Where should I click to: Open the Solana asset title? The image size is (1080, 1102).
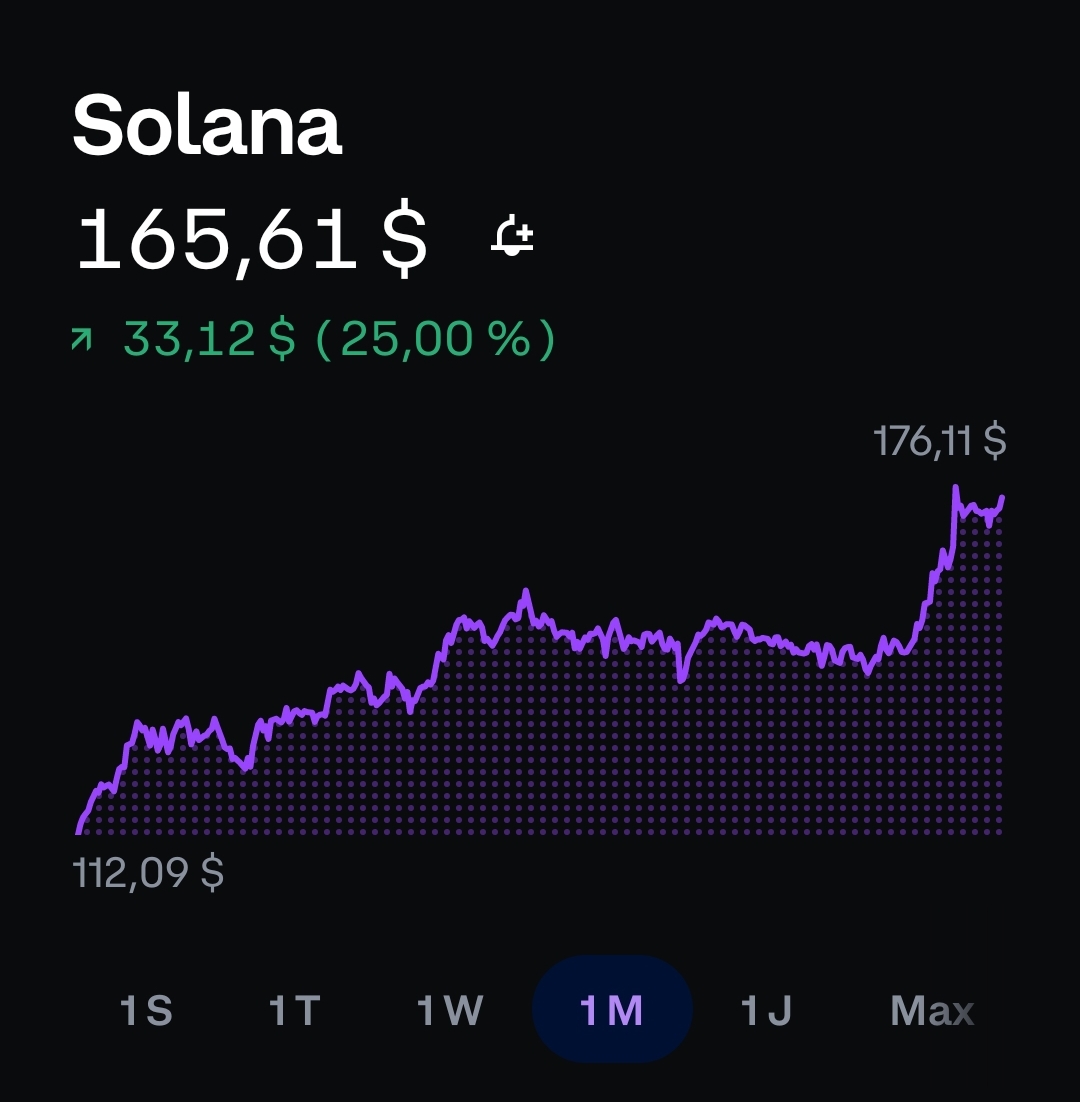(207, 125)
